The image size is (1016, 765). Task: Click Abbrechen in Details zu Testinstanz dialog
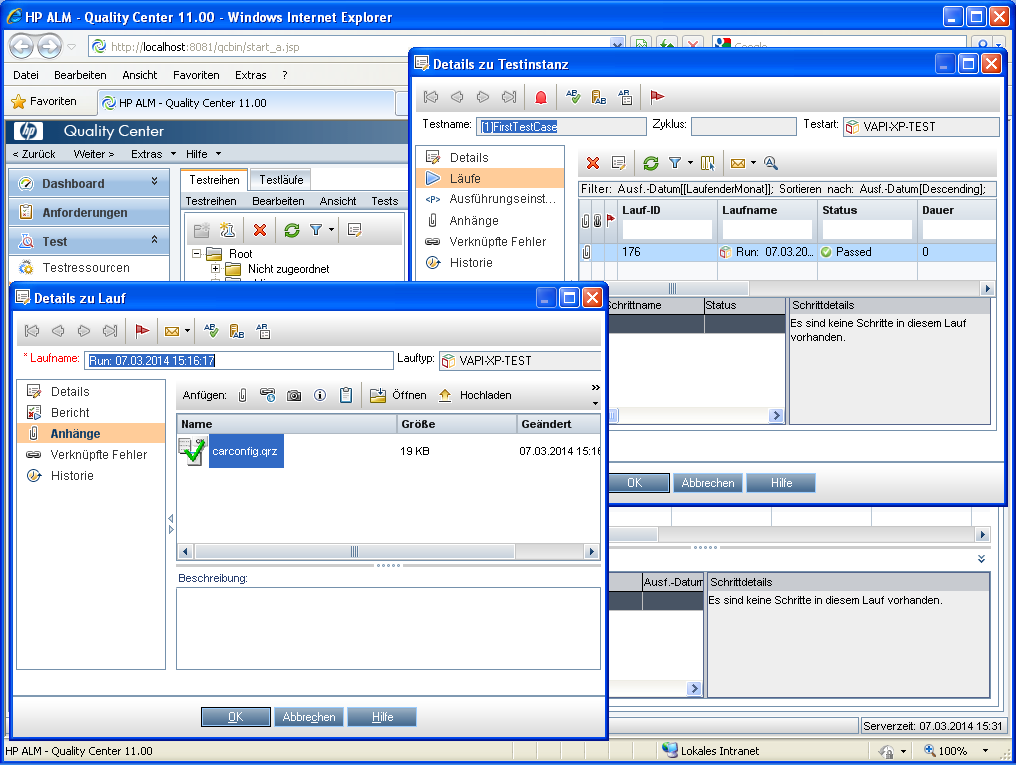(x=708, y=483)
